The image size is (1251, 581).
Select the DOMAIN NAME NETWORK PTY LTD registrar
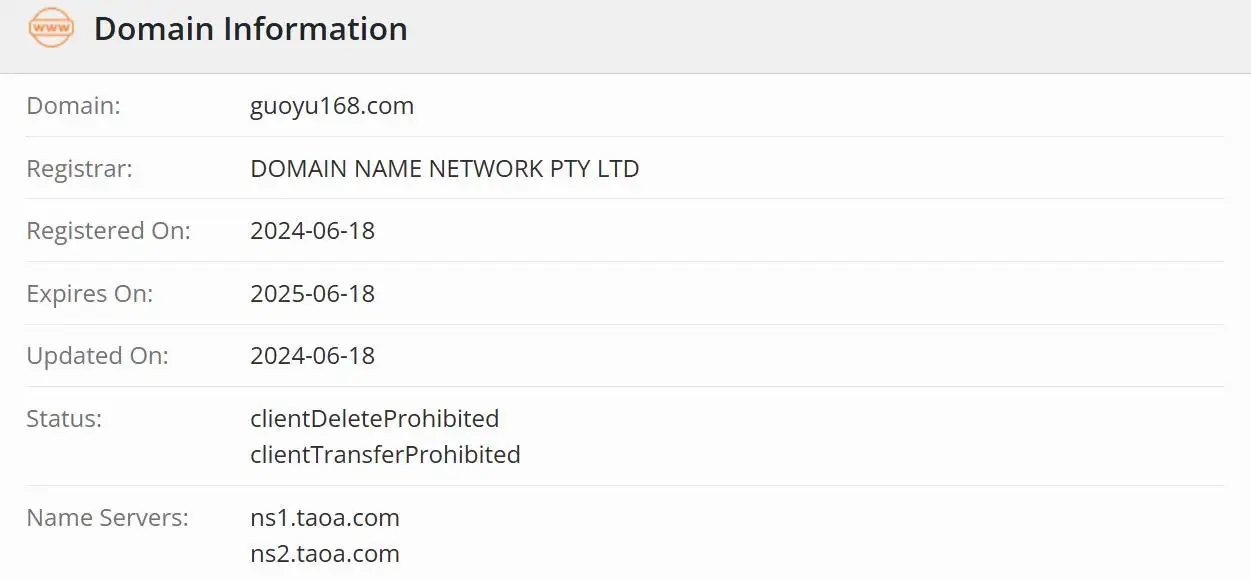pos(445,169)
